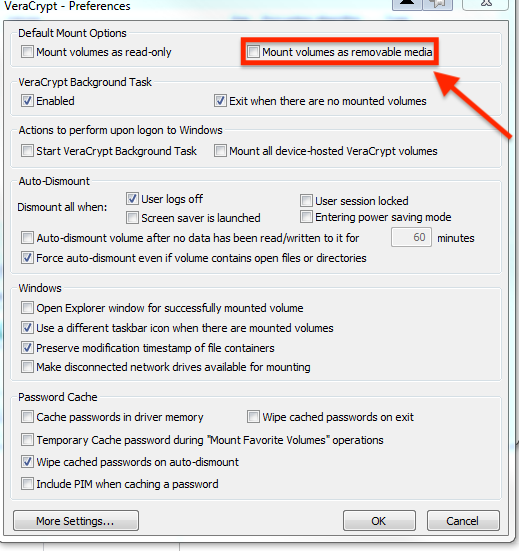Enable dismount when Screen saver is launched
519x551 pixels.
click(132, 218)
